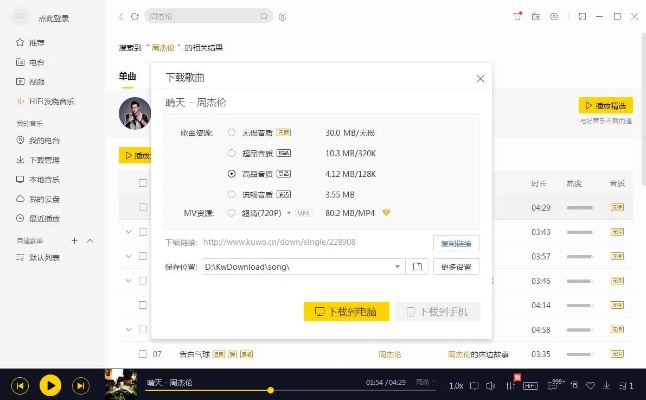Image resolution: width=646 pixels, height=400 pixels.
Task: Go back using the header back arrow
Action: tap(121, 16)
